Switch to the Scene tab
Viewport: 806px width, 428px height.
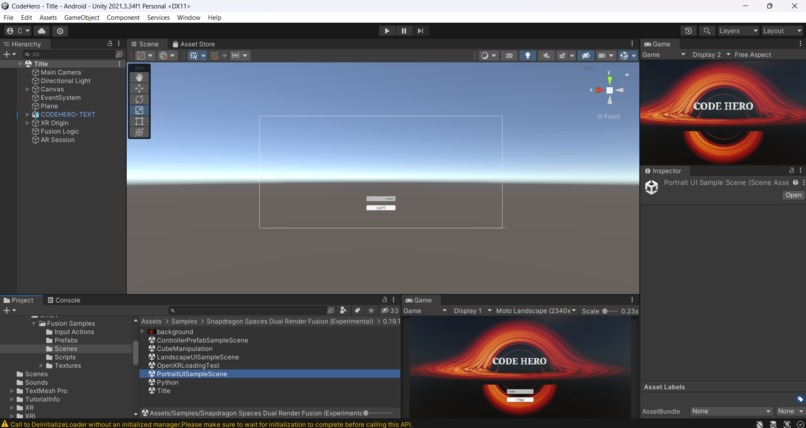(x=145, y=44)
